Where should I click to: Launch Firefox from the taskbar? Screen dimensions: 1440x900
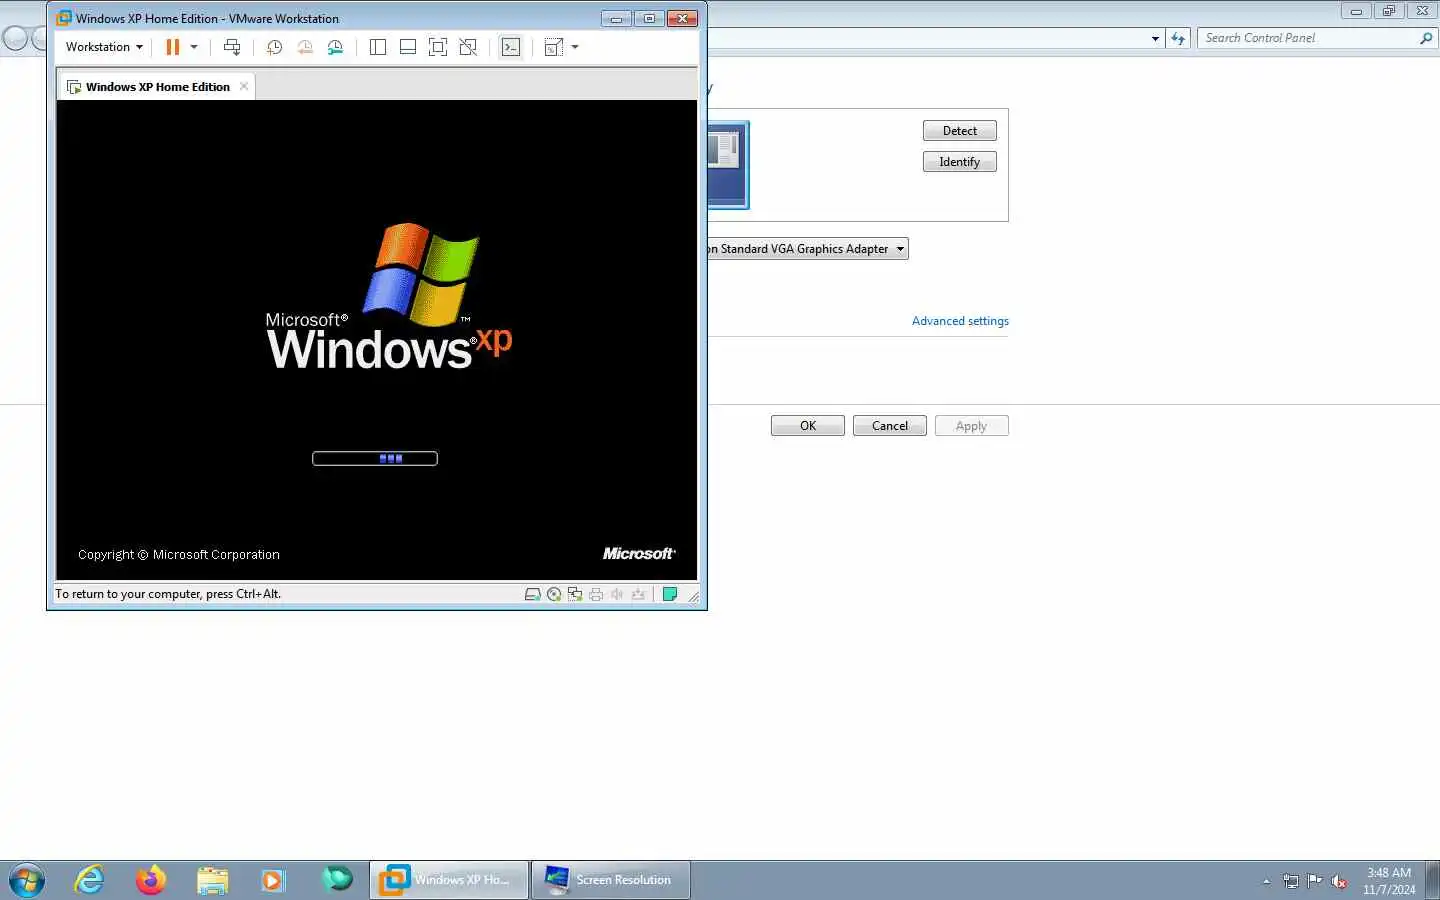click(151, 880)
